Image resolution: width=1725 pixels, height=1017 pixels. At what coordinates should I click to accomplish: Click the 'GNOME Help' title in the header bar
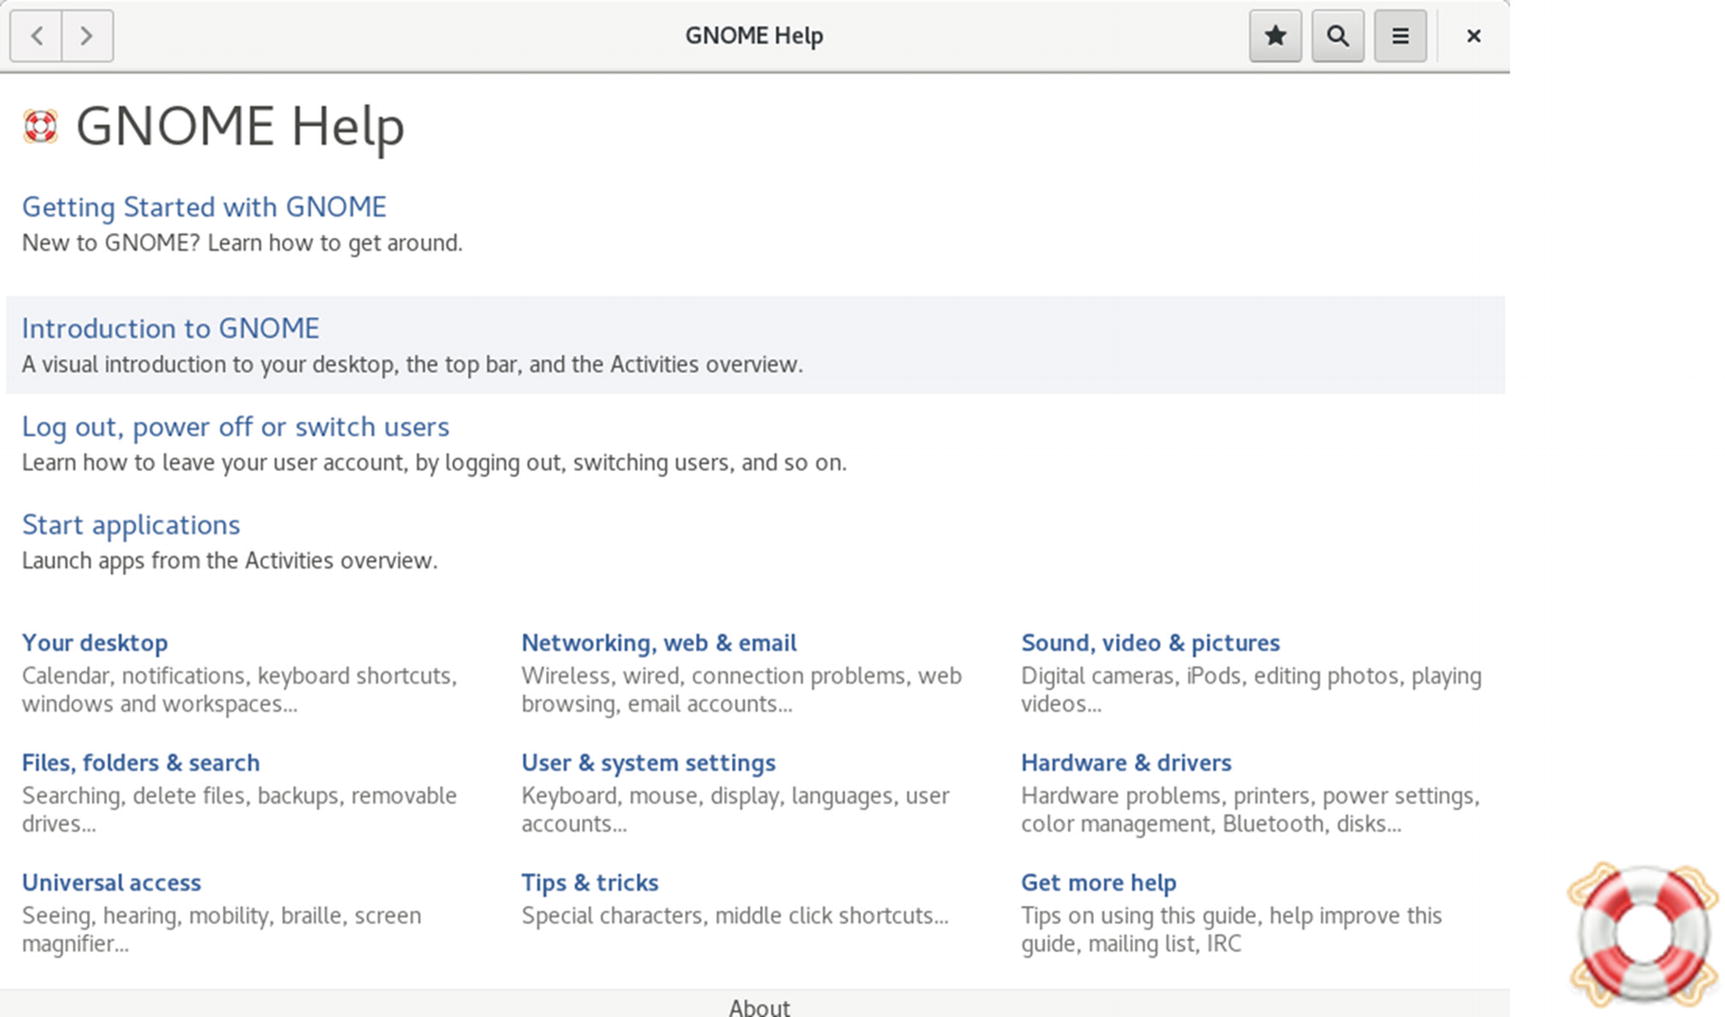tap(754, 36)
